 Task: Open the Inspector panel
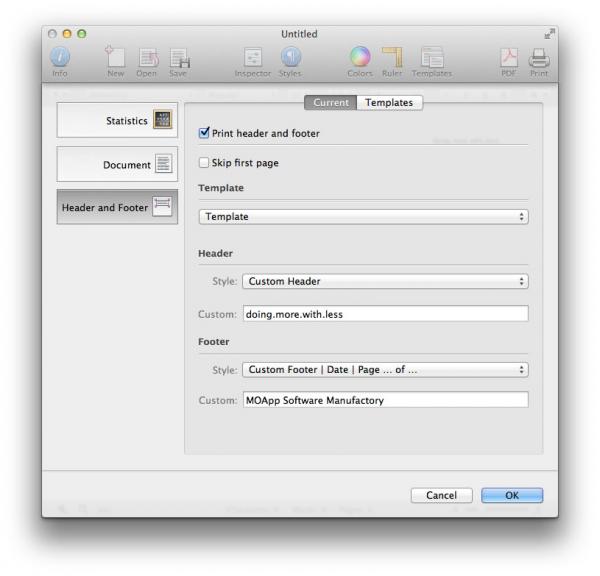pyautogui.click(x=252, y=58)
